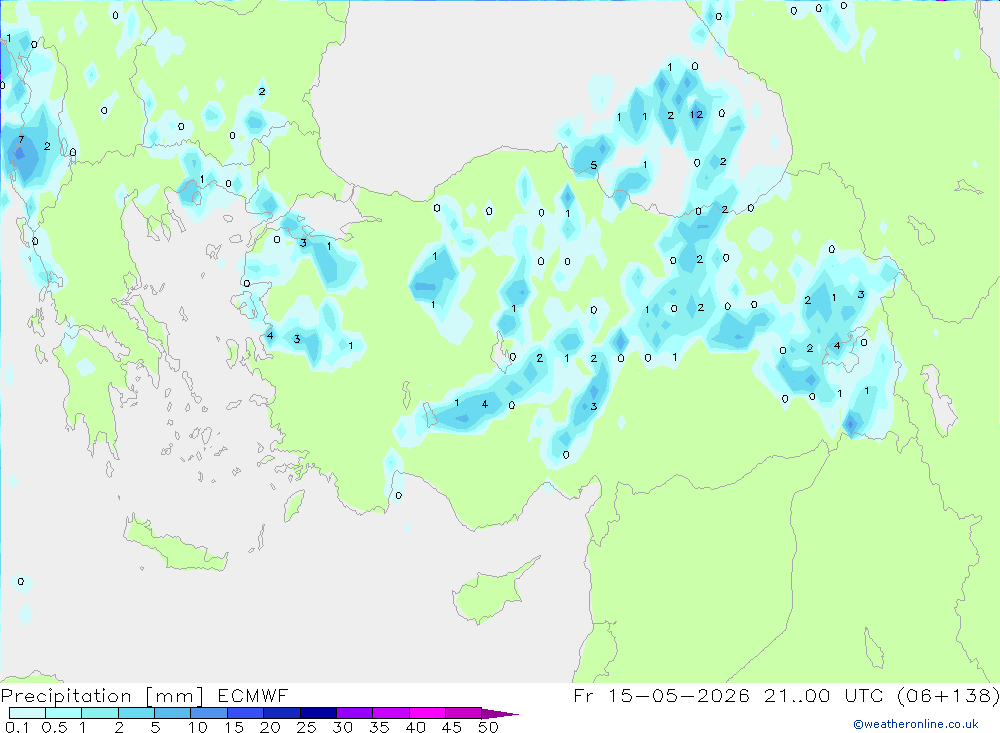Choose the 40–45 mm magenta legend swatch

427,713
